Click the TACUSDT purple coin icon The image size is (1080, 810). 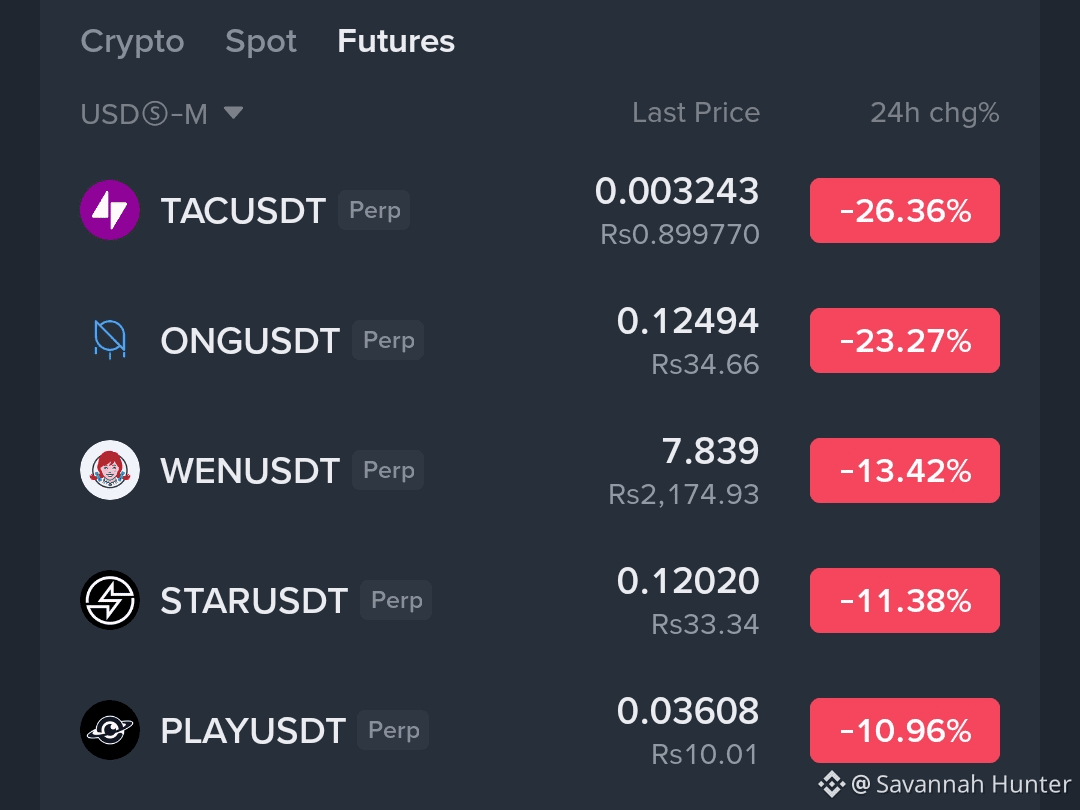[x=110, y=210]
